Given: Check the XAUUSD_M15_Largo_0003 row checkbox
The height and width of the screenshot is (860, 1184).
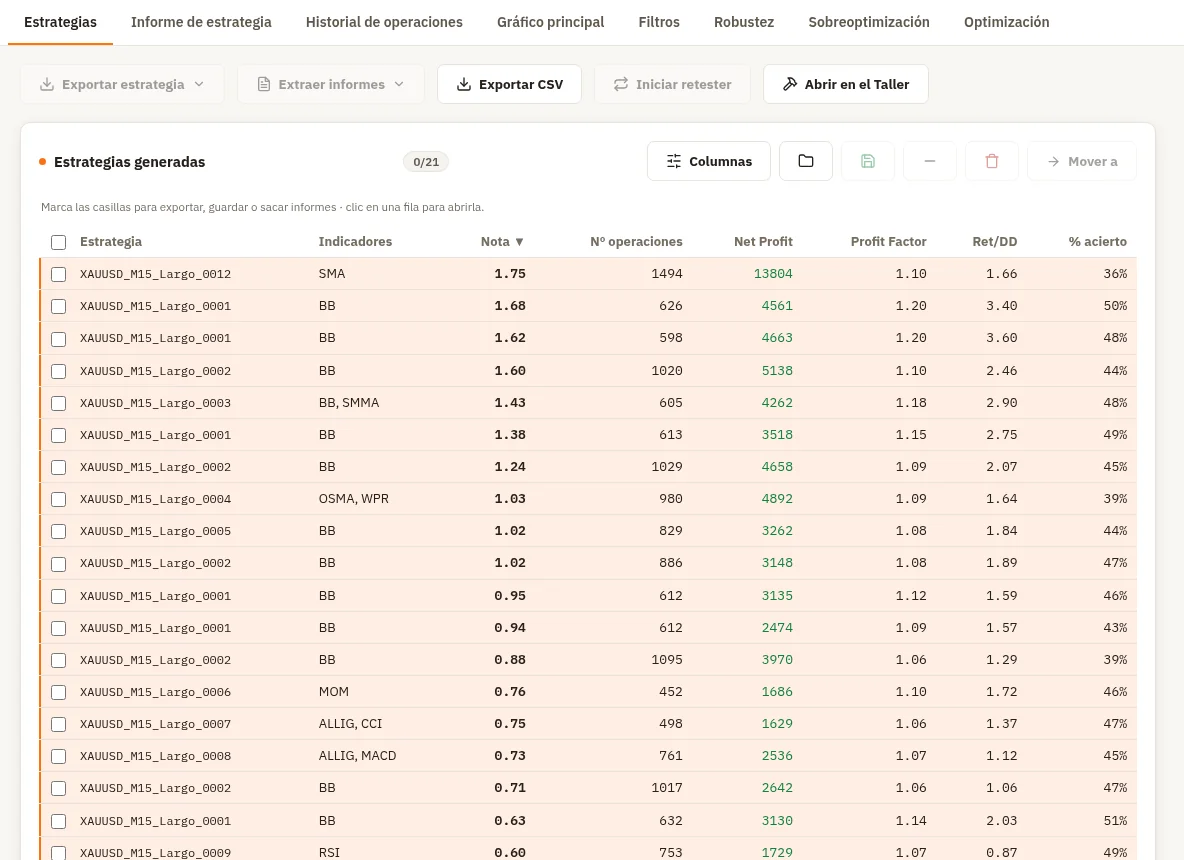Looking at the screenshot, I should pyautogui.click(x=58, y=403).
